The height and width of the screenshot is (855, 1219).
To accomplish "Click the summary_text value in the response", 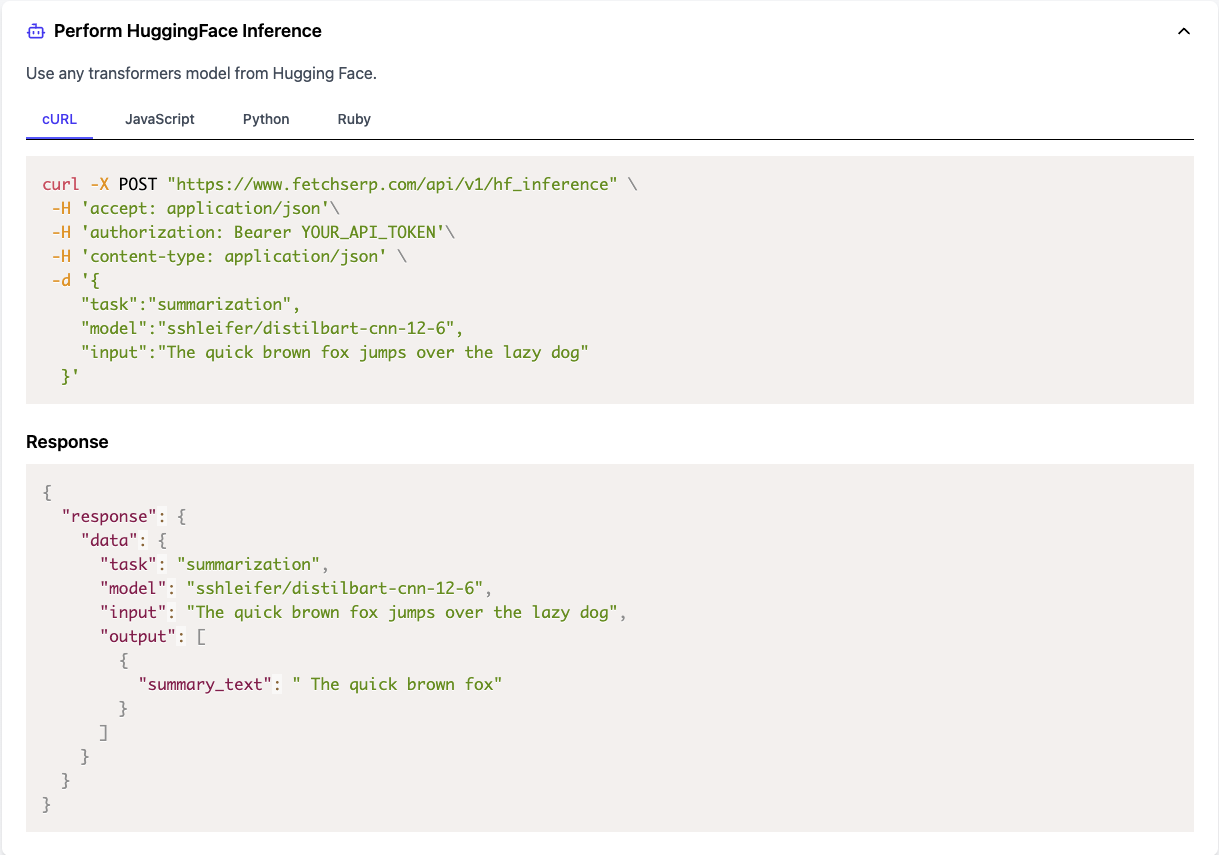I will (397, 684).
